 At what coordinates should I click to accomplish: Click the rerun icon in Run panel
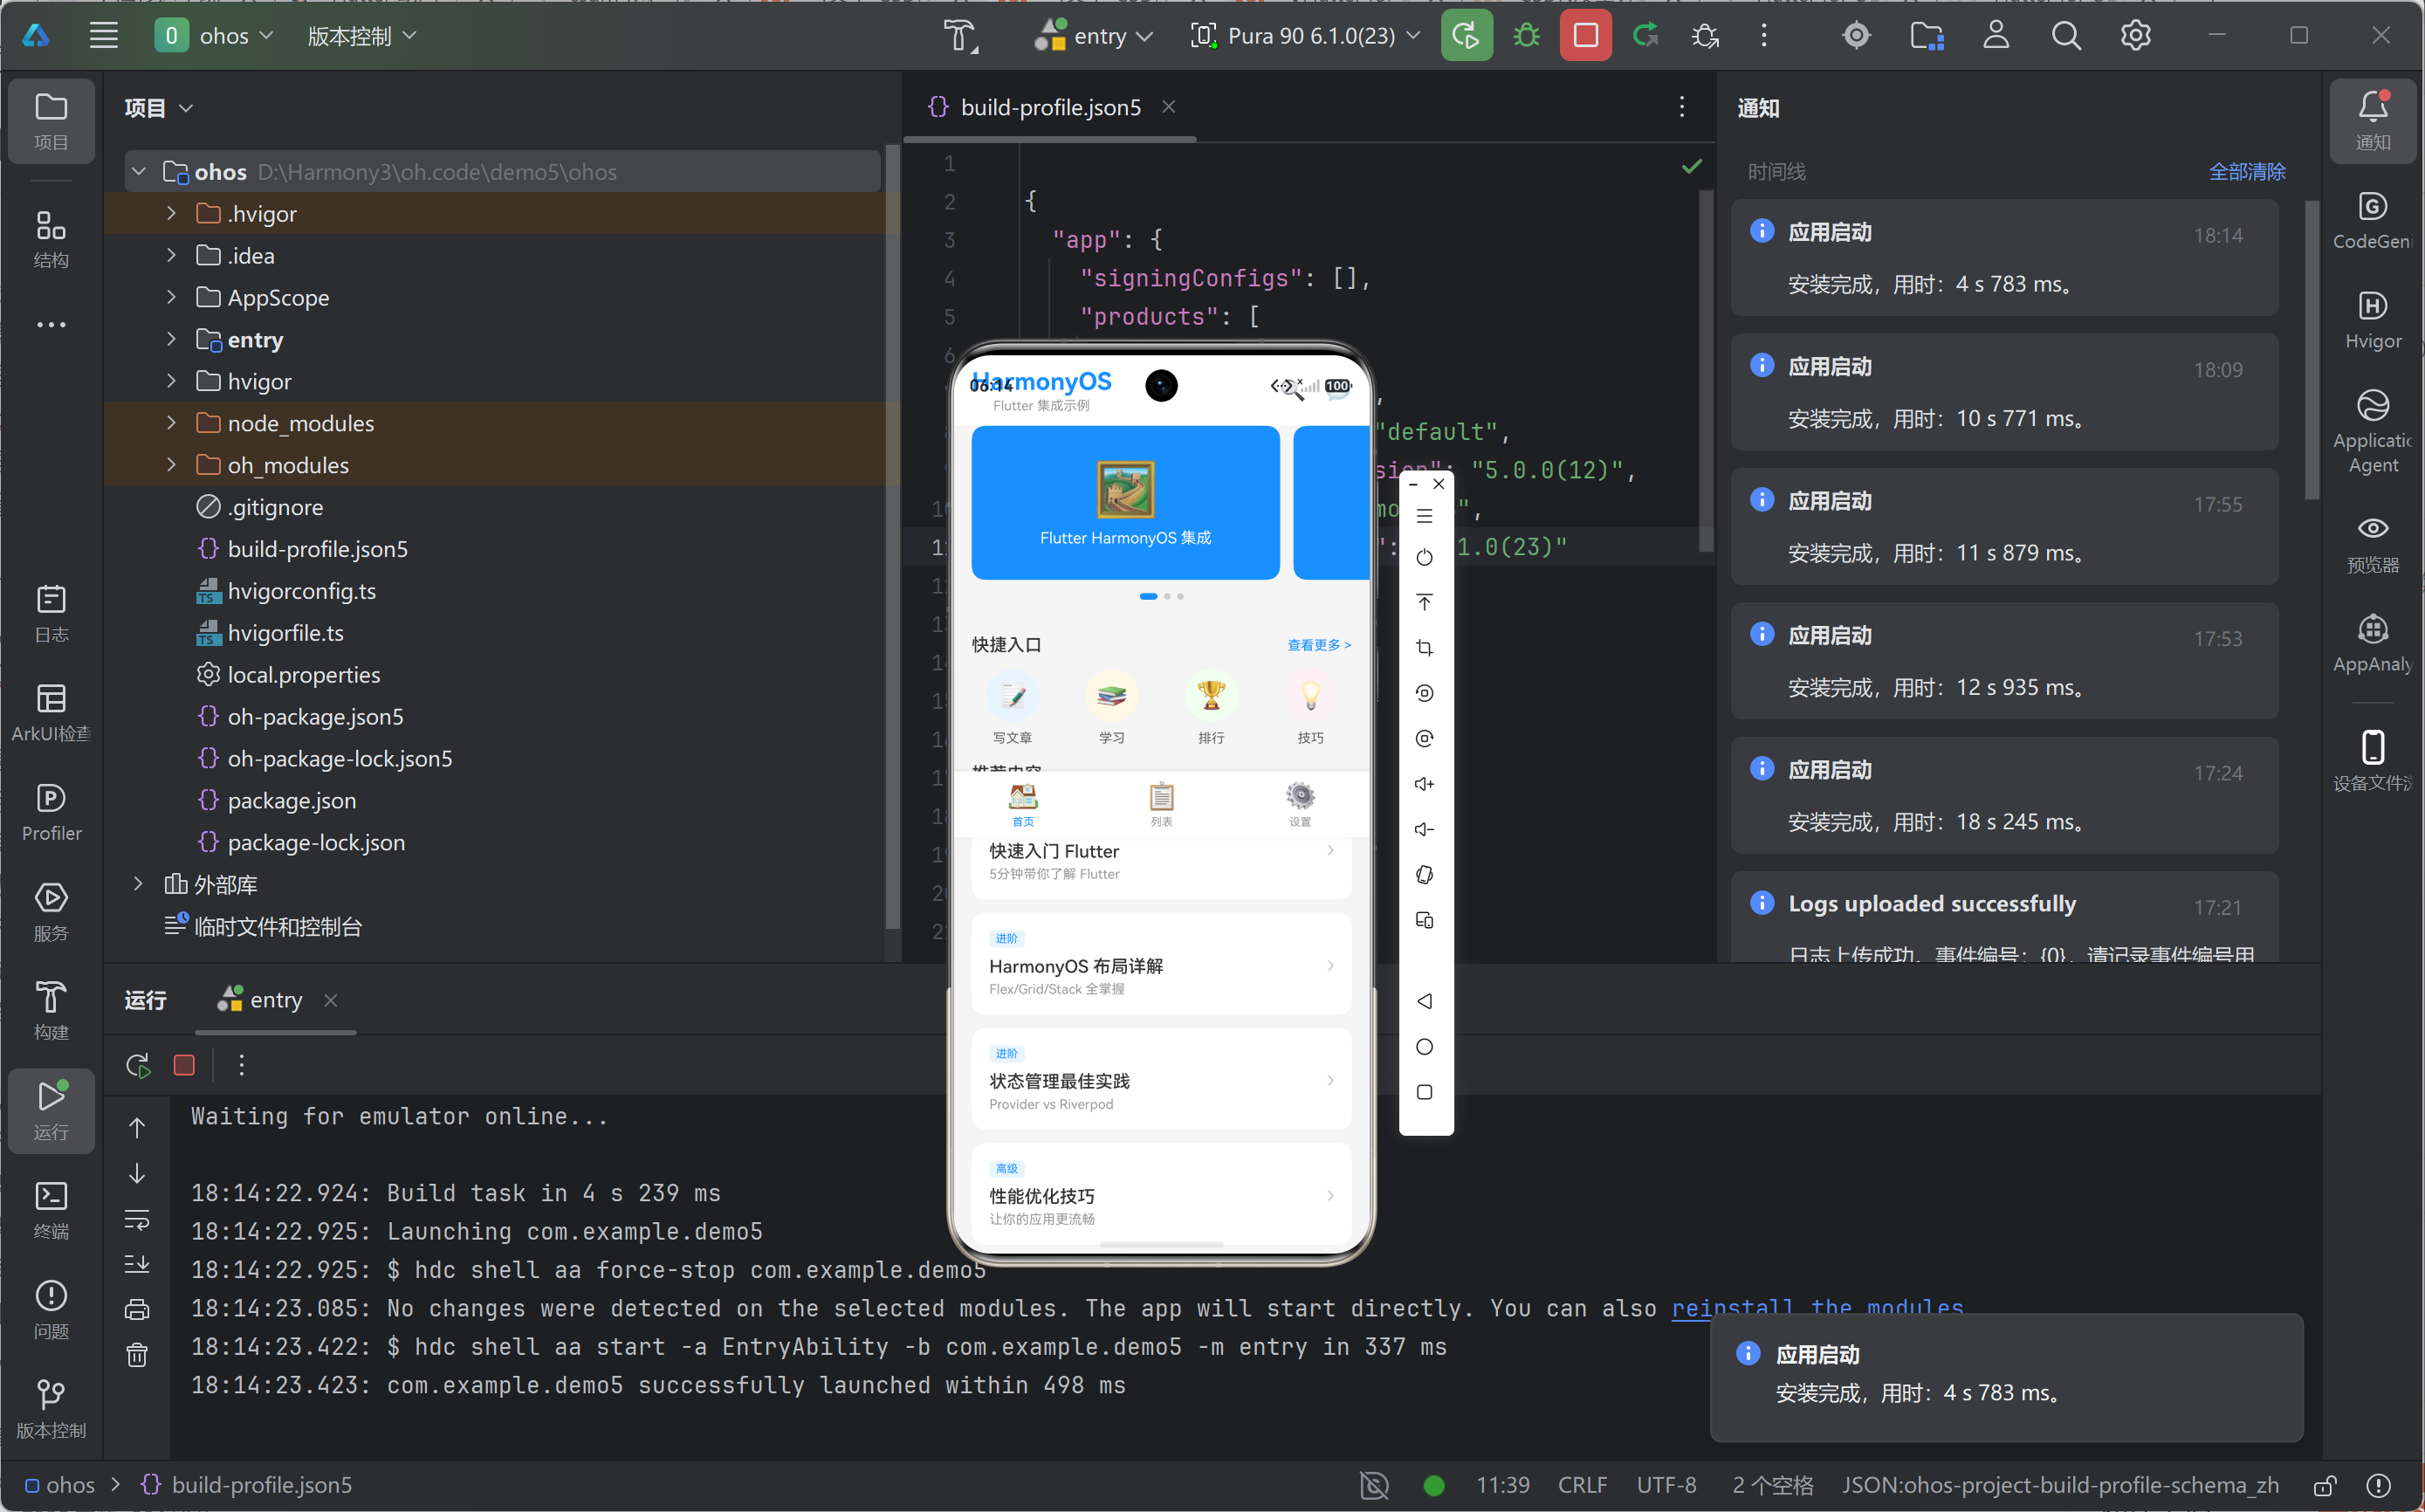pos(138,1065)
